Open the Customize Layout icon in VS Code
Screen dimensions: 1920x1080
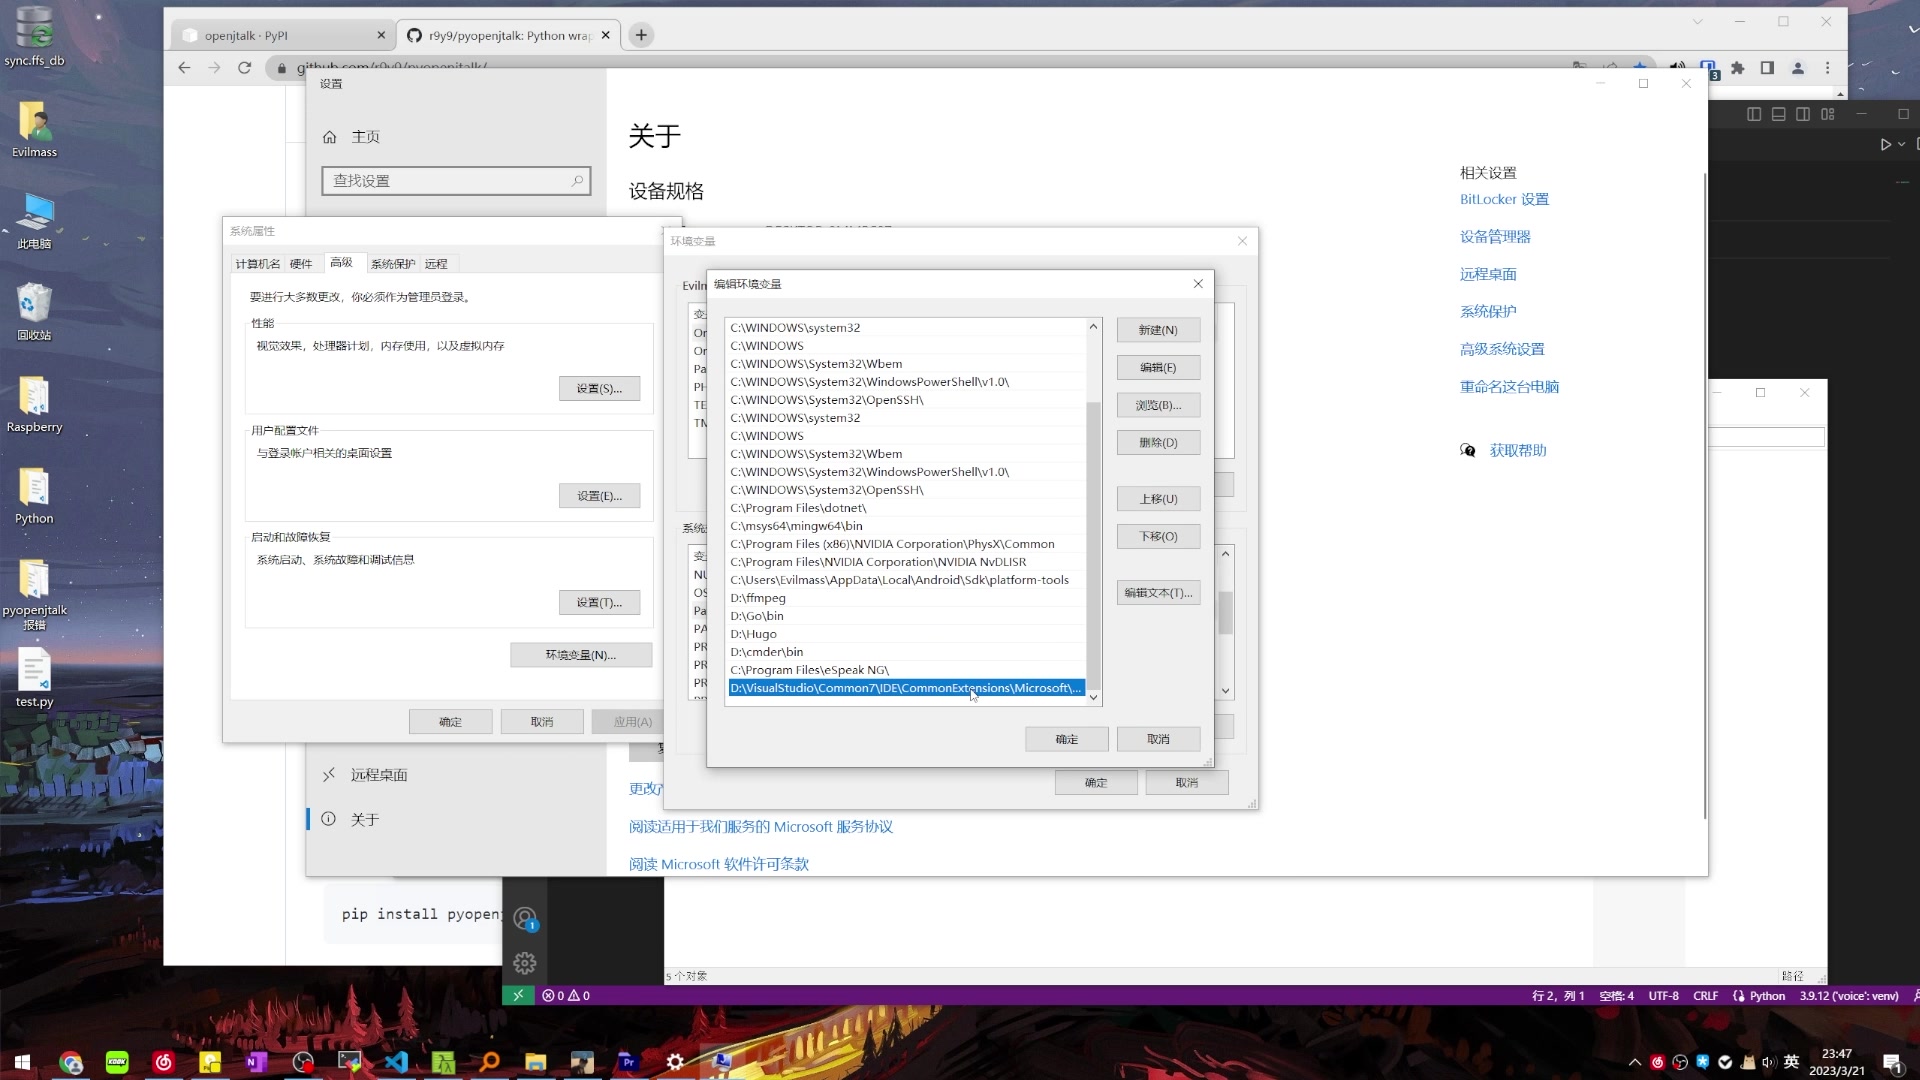click(1829, 114)
